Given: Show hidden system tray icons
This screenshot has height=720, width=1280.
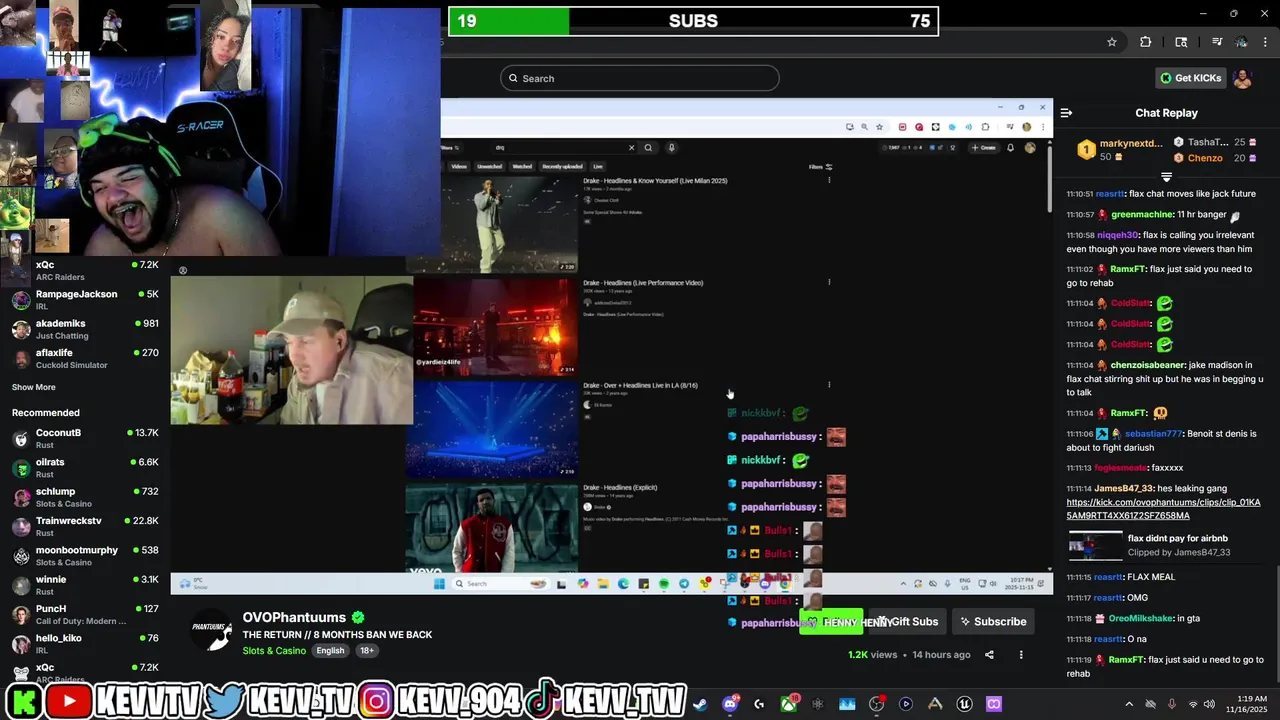Looking at the screenshot, I should click(1129, 704).
